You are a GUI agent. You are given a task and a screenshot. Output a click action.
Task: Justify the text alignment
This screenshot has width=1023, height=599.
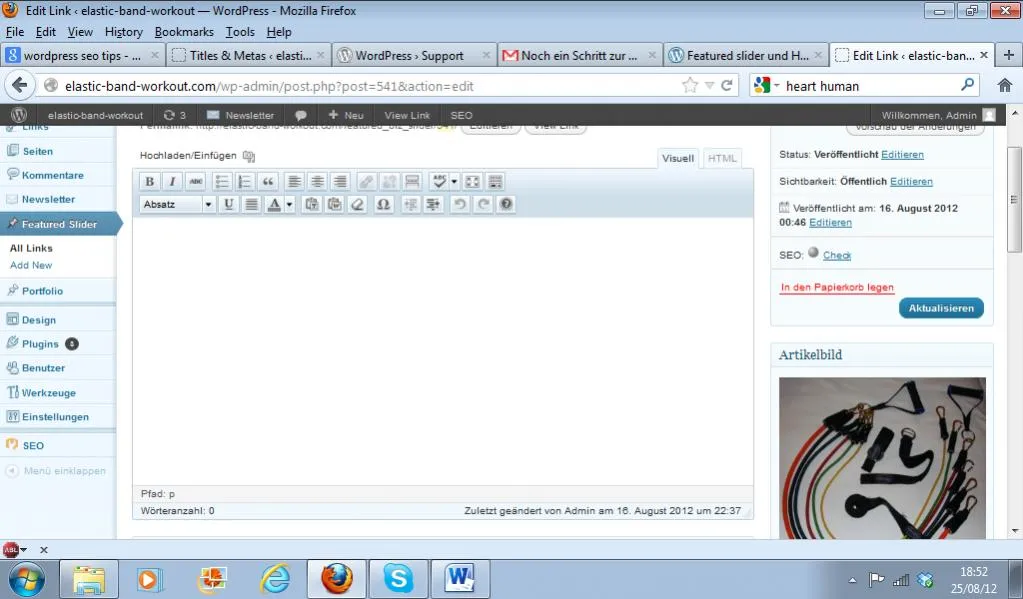pyautogui.click(x=251, y=204)
